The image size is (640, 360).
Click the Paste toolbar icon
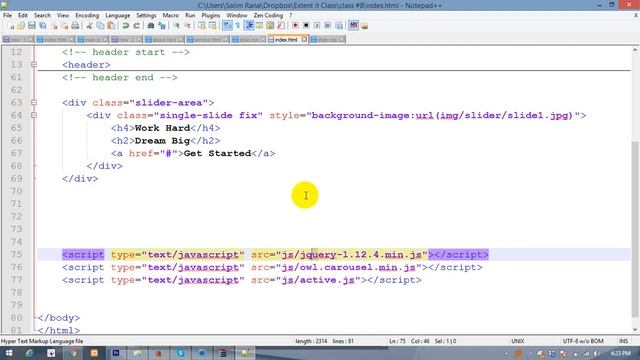[111, 26]
